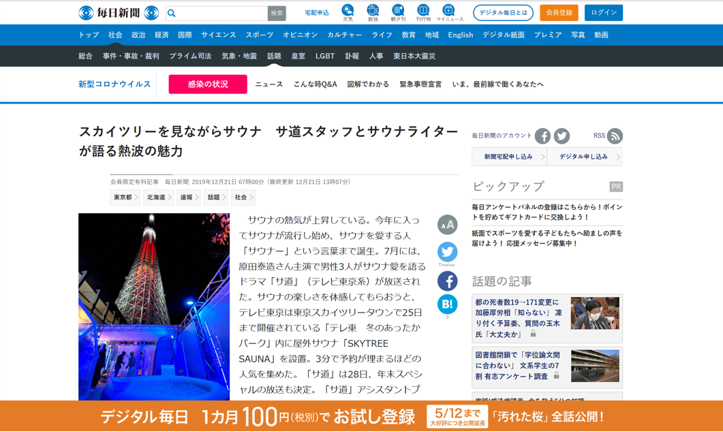The width and height of the screenshot is (723, 432).
Task: Select the プライム司法 submenu tab
Action: pos(190,56)
